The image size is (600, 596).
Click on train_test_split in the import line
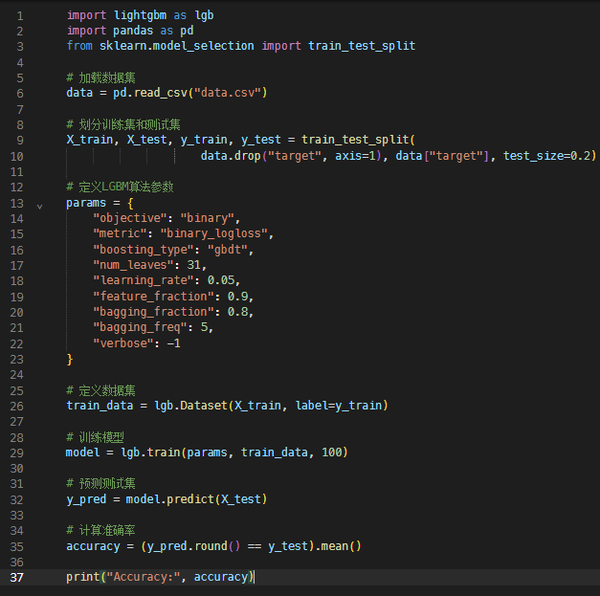click(361, 46)
